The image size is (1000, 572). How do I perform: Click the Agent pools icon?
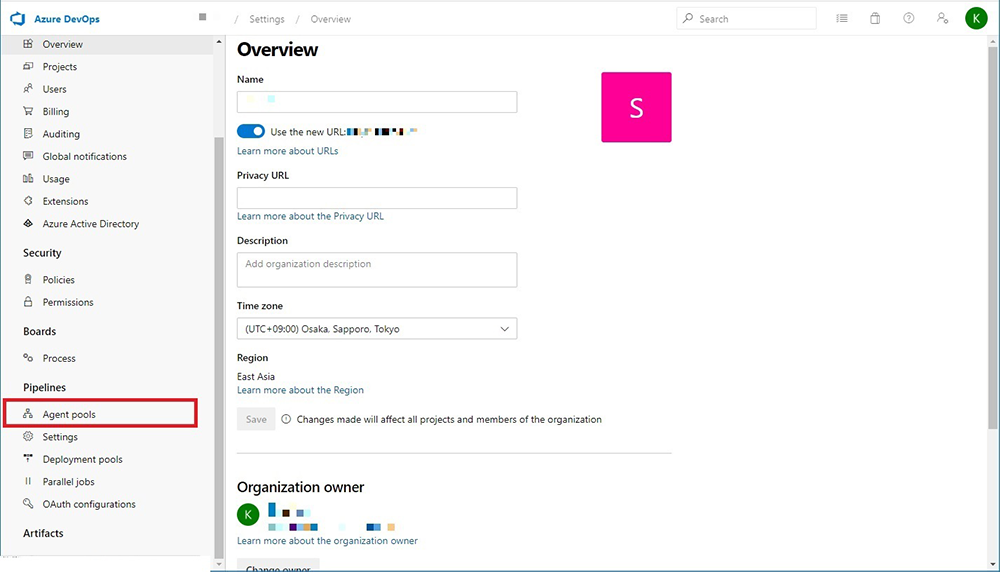click(x=28, y=414)
